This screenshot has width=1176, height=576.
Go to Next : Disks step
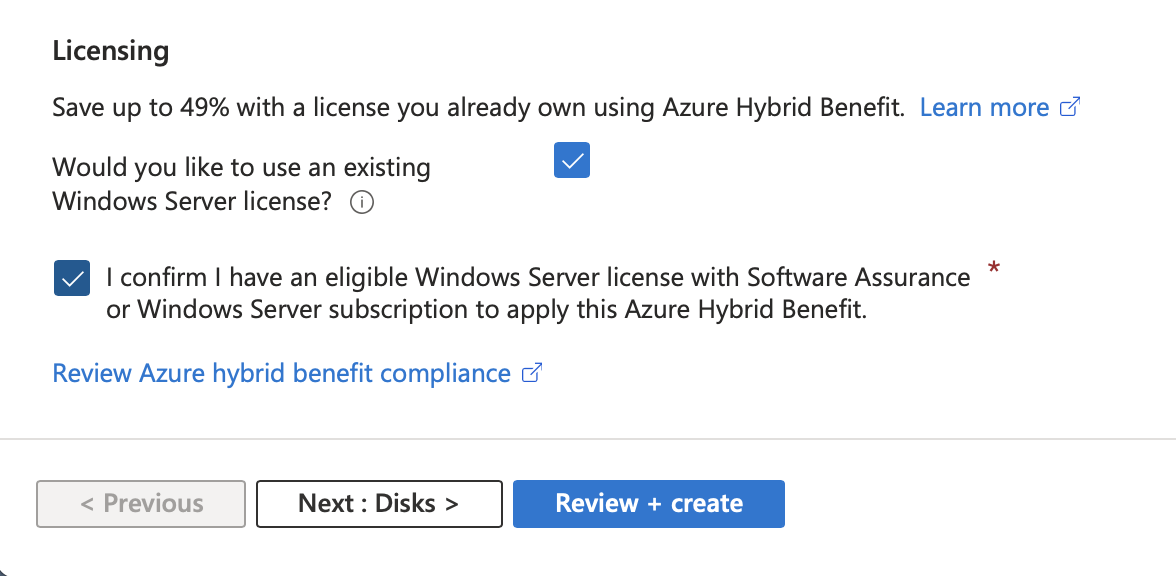click(379, 503)
